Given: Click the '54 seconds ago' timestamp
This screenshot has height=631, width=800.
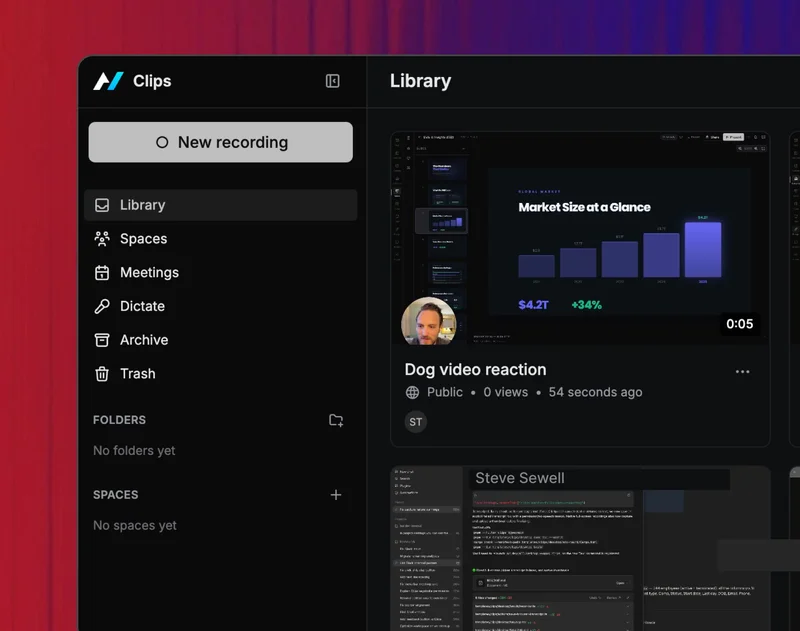Looking at the screenshot, I should coord(595,392).
